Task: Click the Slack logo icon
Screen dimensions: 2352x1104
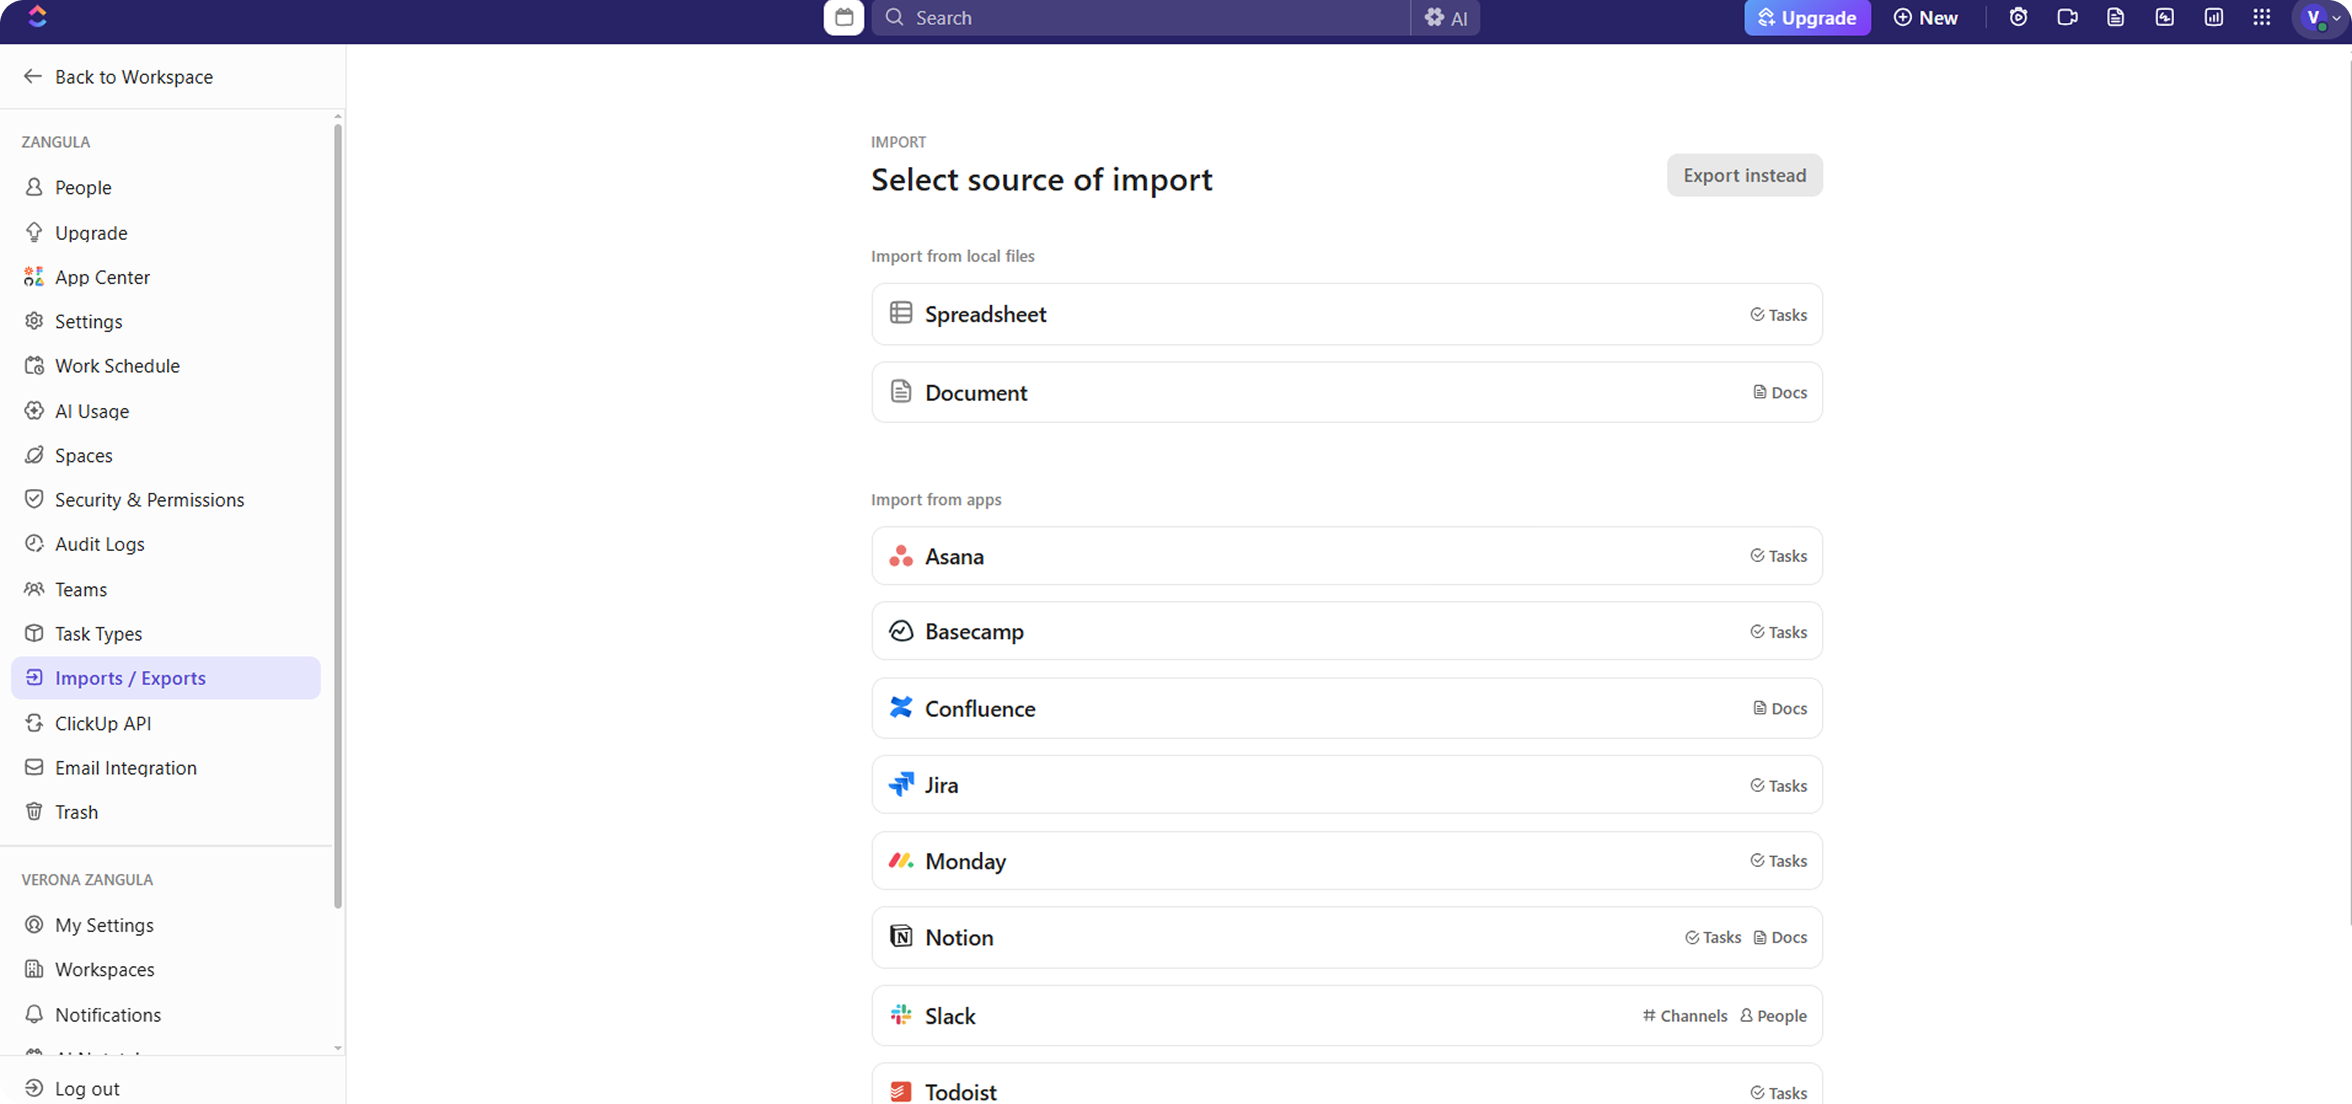Action: tap(901, 1015)
